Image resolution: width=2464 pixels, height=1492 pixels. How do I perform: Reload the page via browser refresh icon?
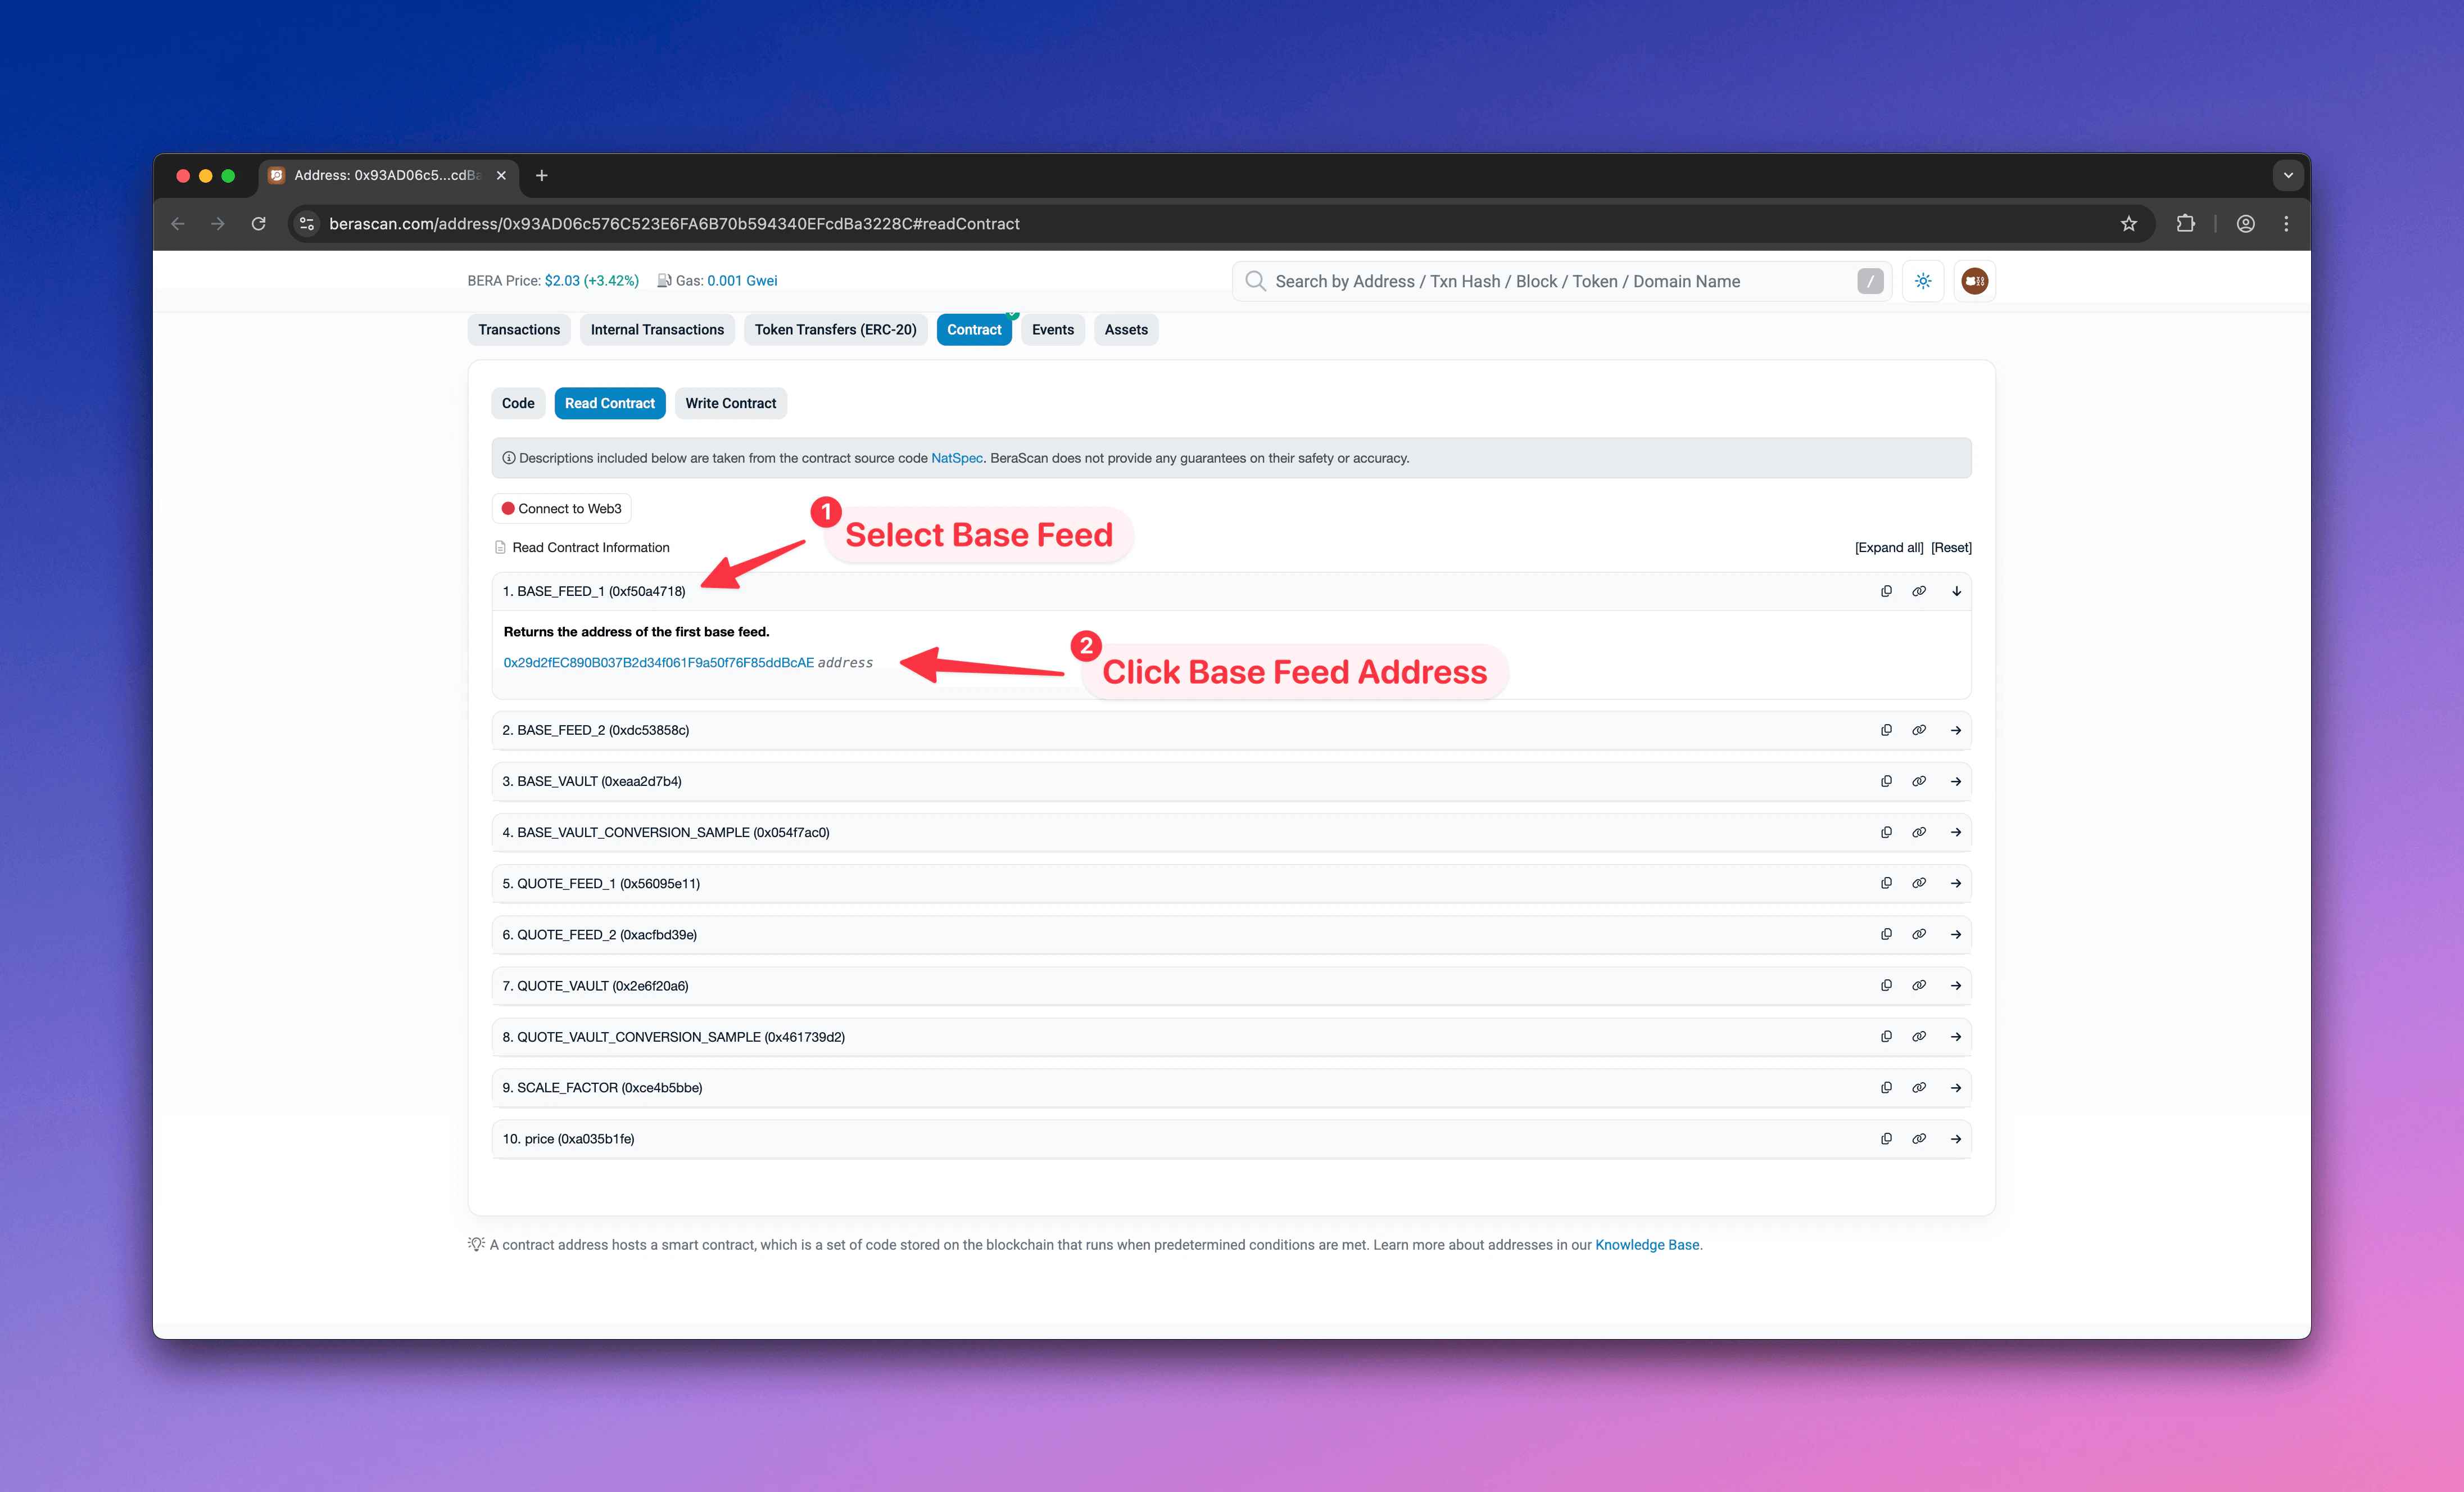tap(258, 223)
